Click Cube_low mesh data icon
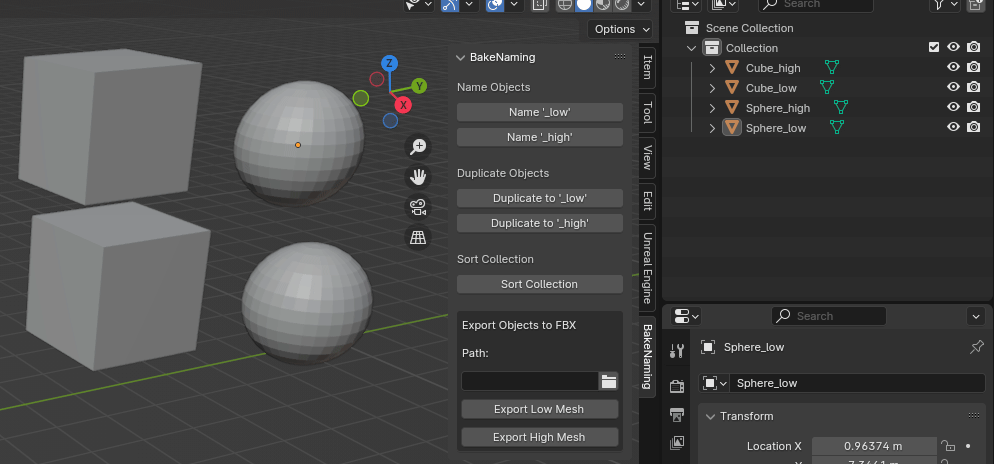 [x=827, y=87]
